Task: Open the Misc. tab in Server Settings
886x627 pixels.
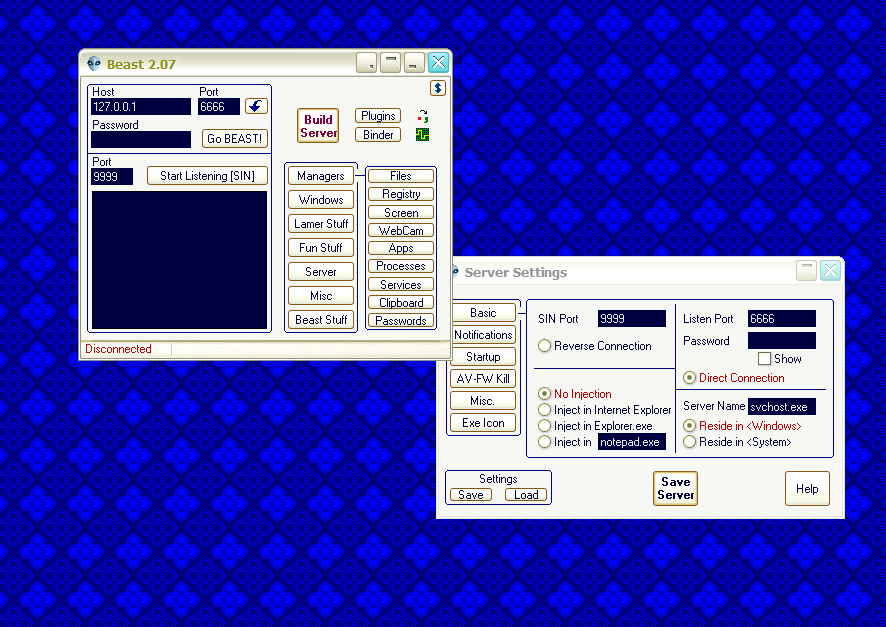Action: coord(483,400)
